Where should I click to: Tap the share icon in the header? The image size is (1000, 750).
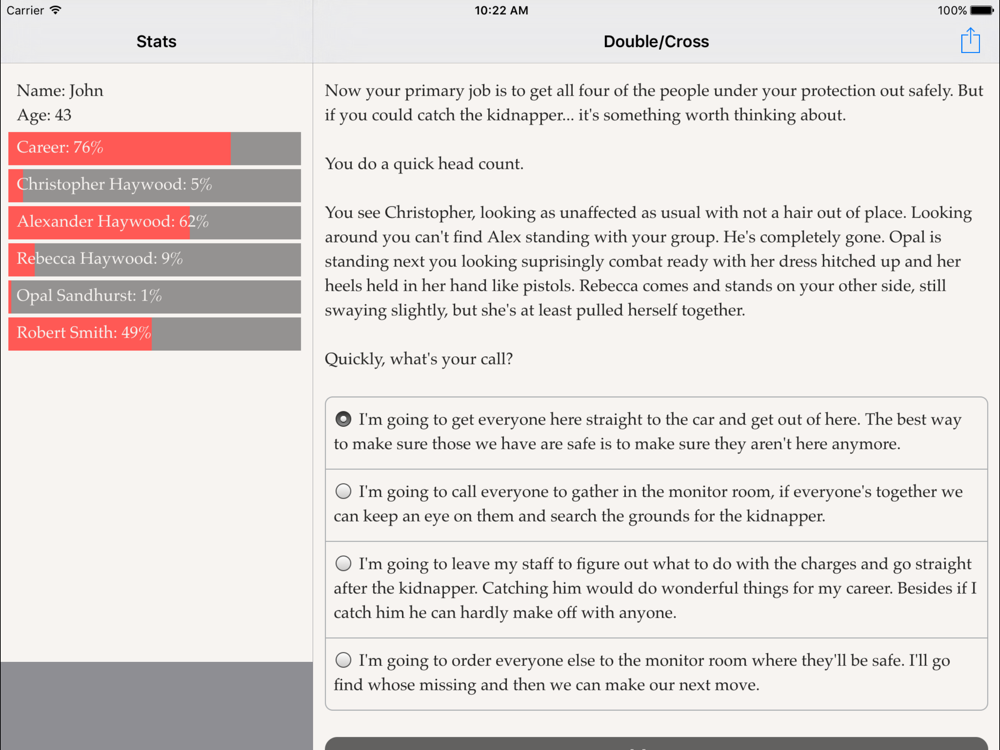(x=970, y=41)
